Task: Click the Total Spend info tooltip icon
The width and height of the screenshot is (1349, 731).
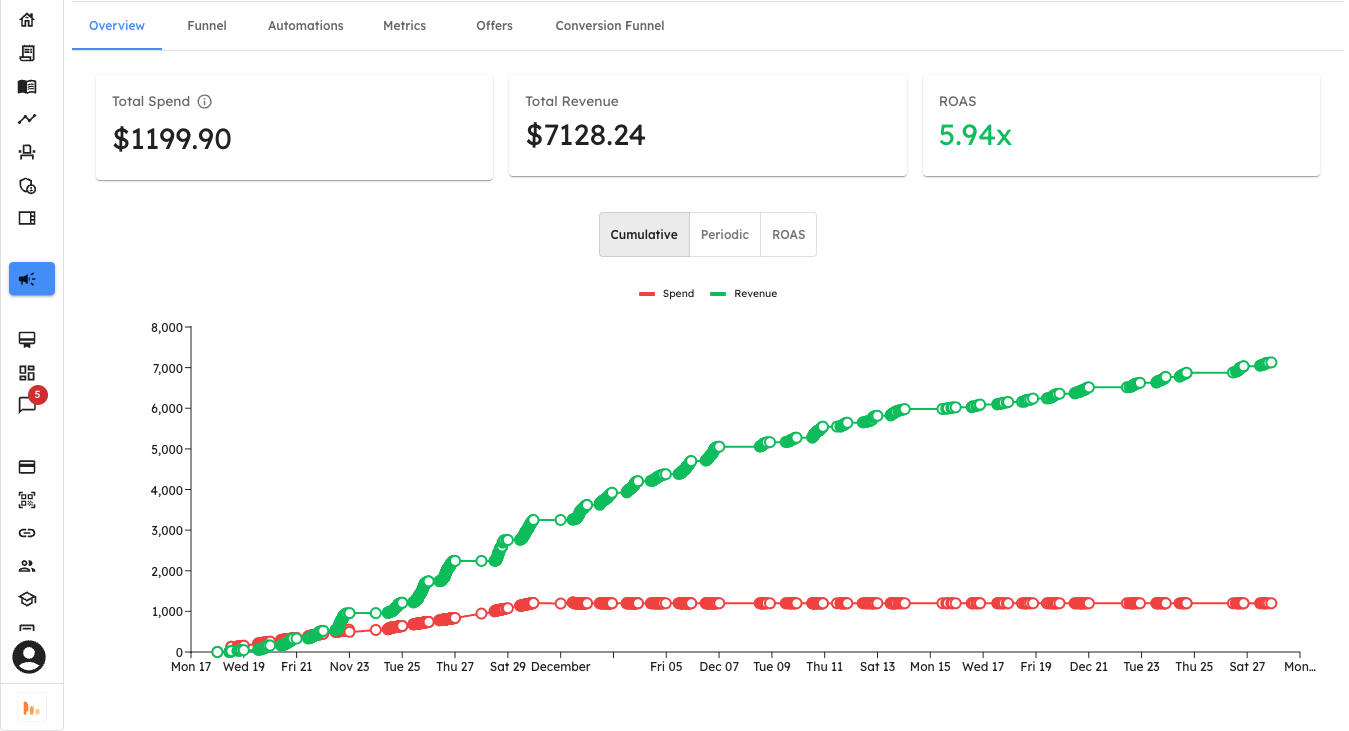Action: coord(205,101)
